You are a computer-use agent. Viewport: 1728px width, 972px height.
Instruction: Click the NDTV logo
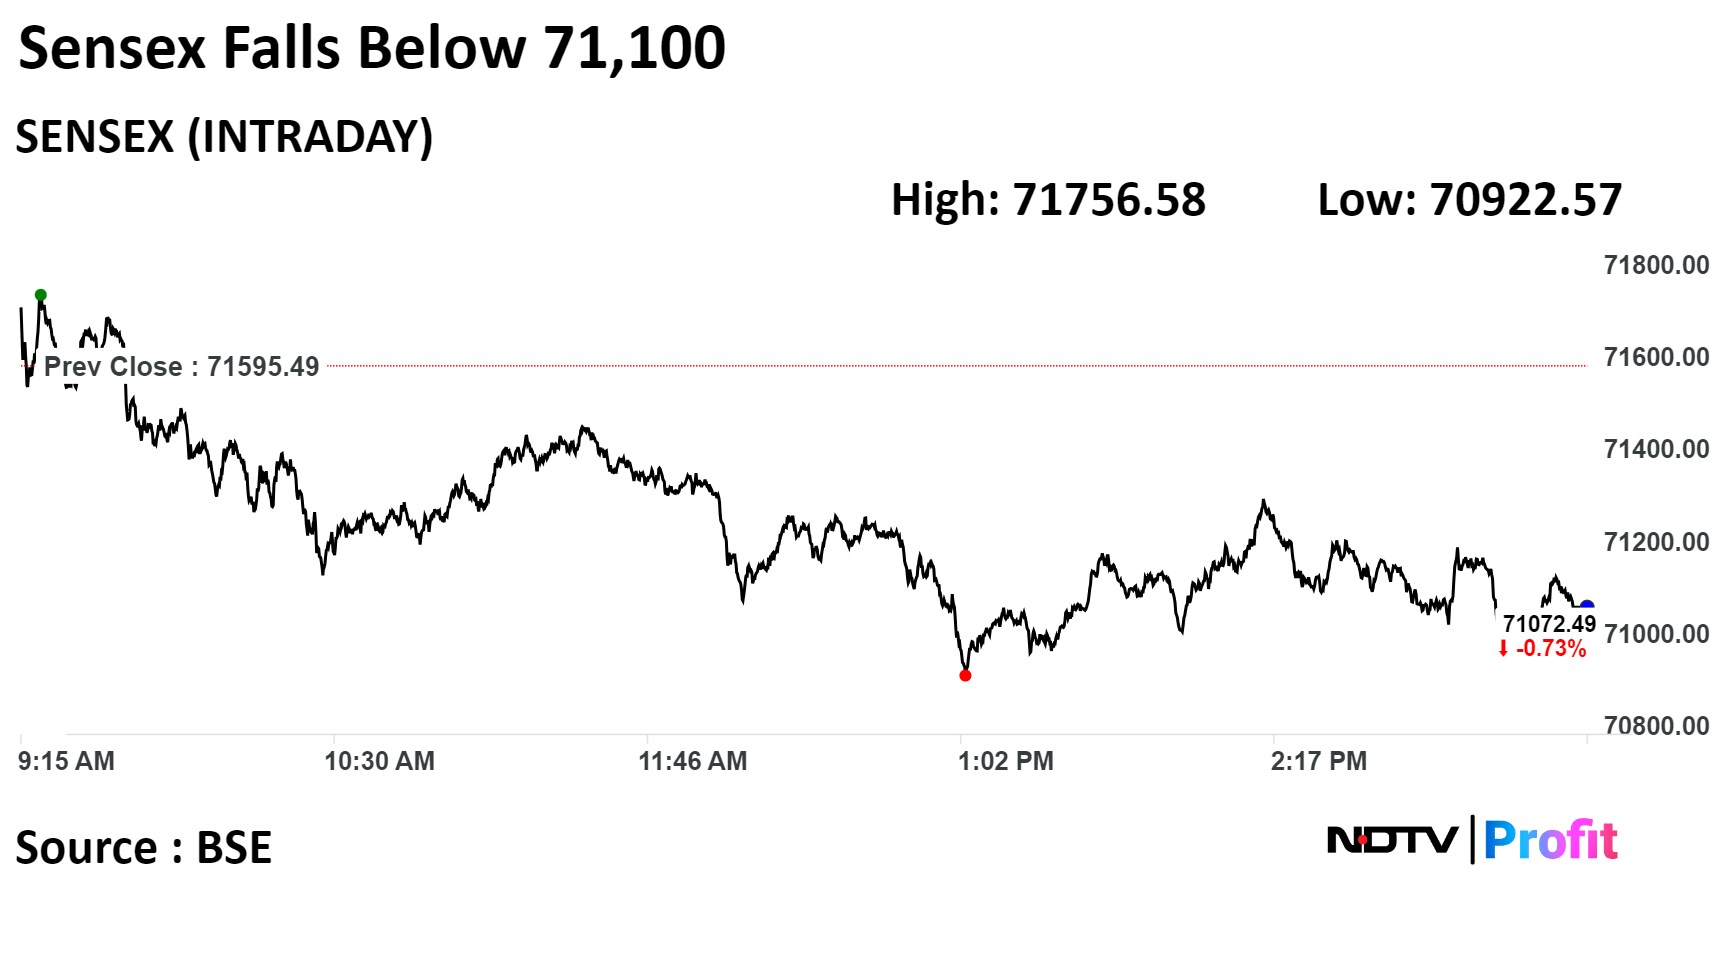point(1392,840)
